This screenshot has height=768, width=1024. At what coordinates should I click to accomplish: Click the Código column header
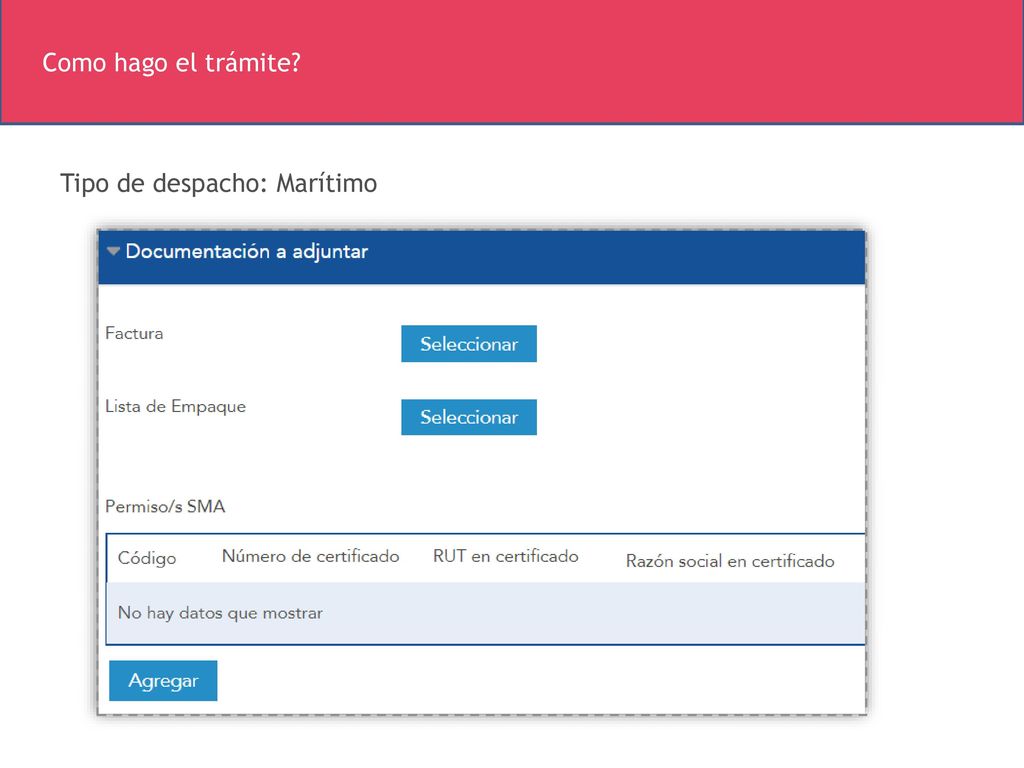click(147, 558)
